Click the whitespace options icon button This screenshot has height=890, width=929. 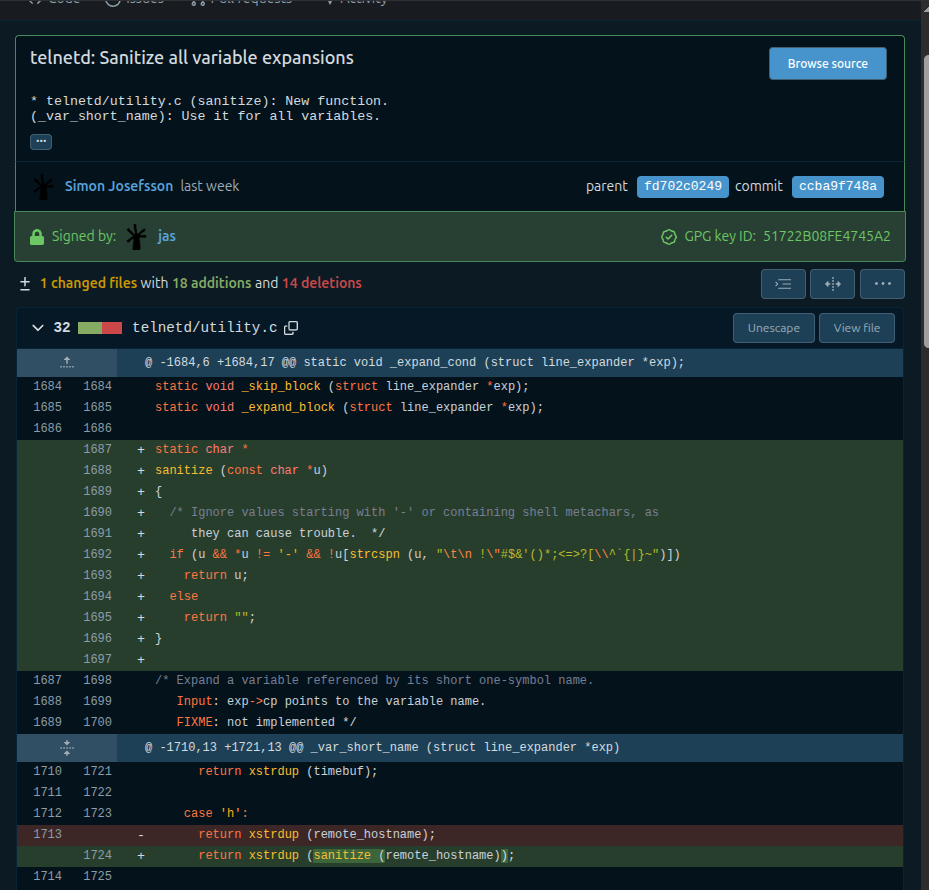click(832, 284)
